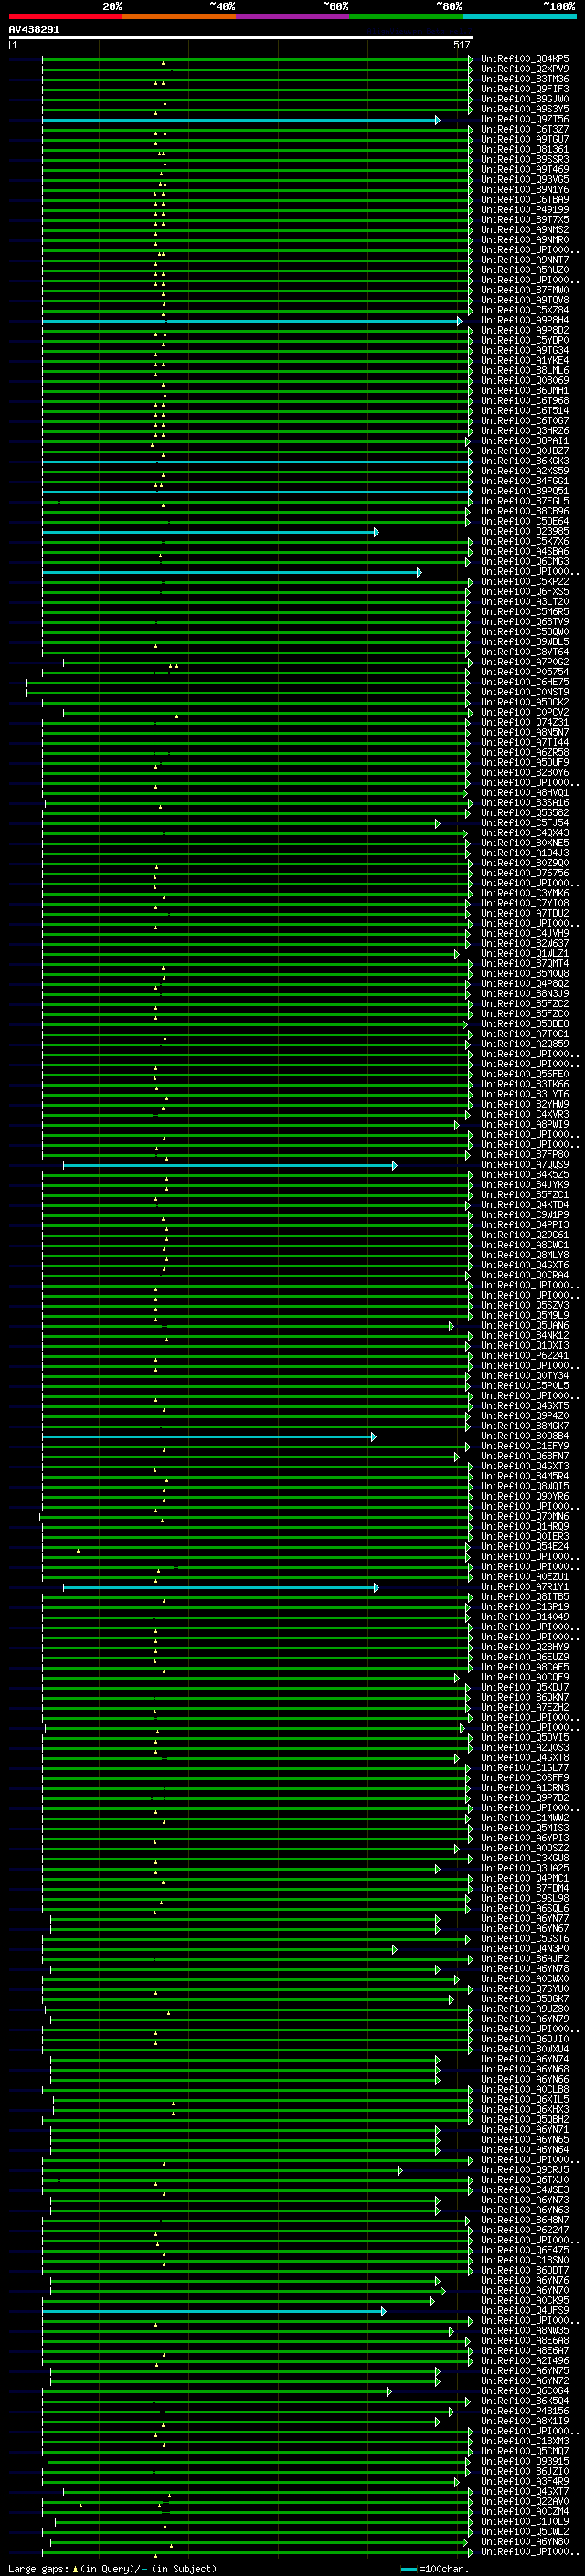Image resolution: width=585 pixels, height=2576 pixels.
Task: Select hit label UniRef100_C0PCV2
Action: point(525,712)
